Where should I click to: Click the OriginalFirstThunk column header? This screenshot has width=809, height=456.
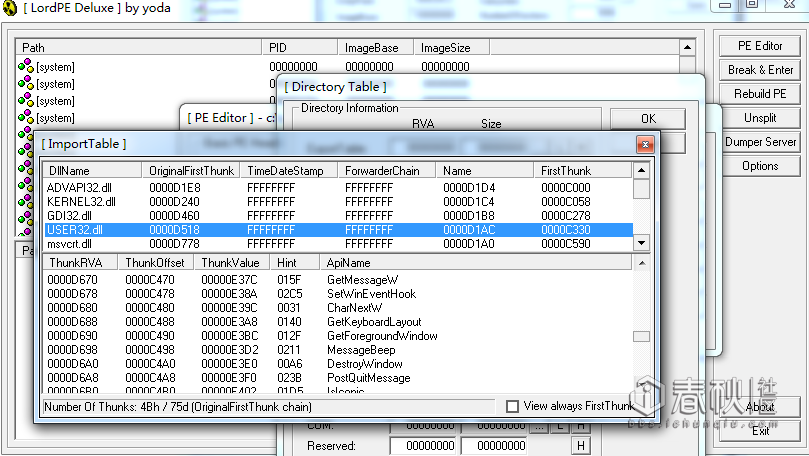coord(191,171)
